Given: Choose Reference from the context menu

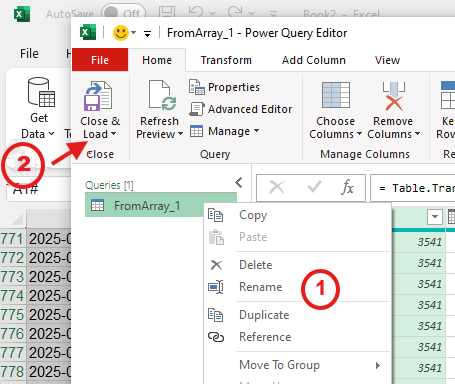Looking at the screenshot, I should click(x=297, y=337).
